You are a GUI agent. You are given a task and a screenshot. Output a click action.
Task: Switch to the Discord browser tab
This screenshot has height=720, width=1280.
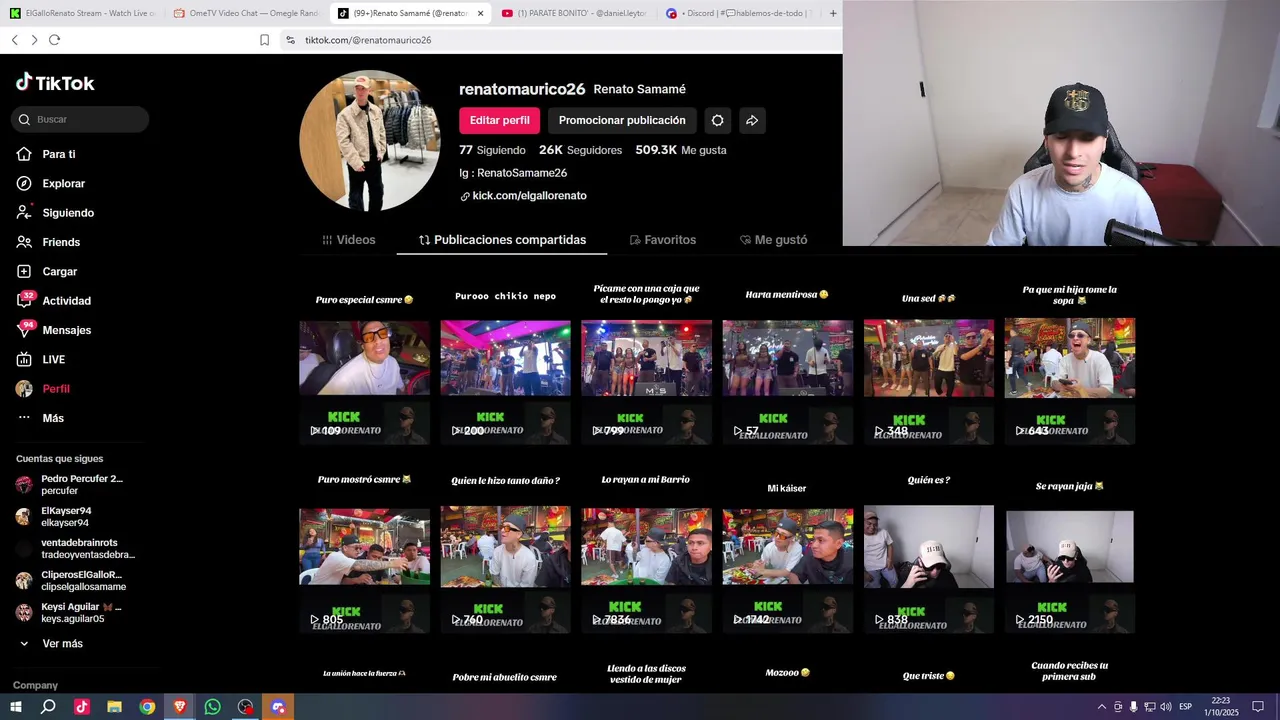(x=738, y=13)
